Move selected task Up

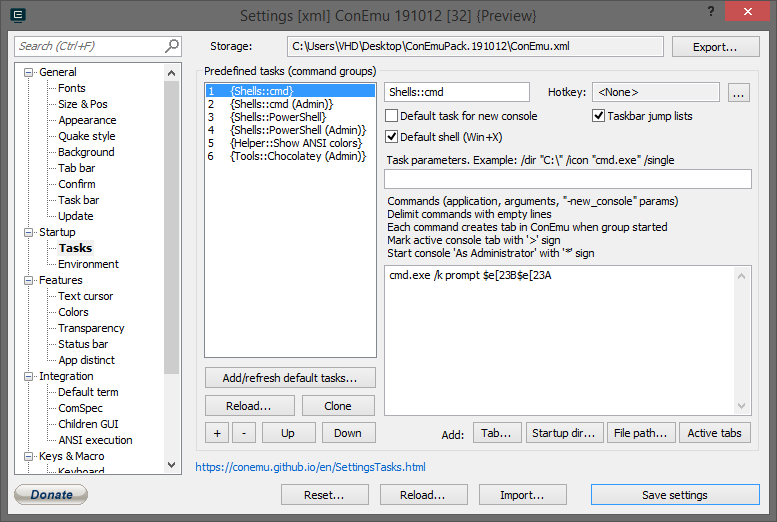click(288, 433)
